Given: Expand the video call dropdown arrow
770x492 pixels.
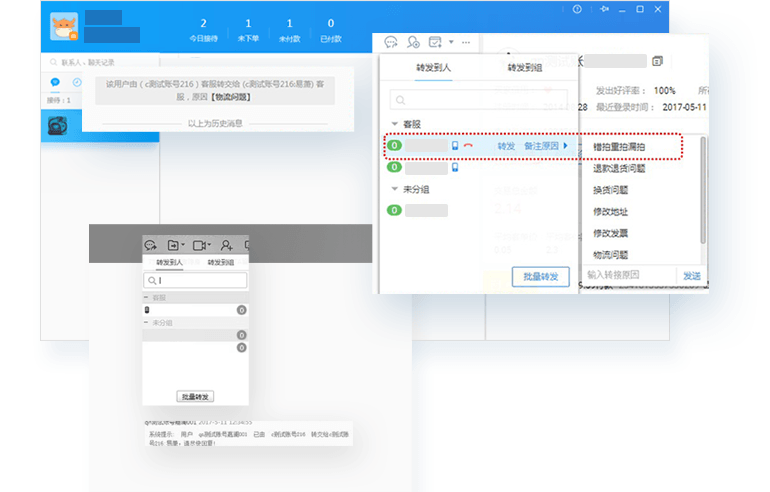Looking at the screenshot, I should 209,245.
